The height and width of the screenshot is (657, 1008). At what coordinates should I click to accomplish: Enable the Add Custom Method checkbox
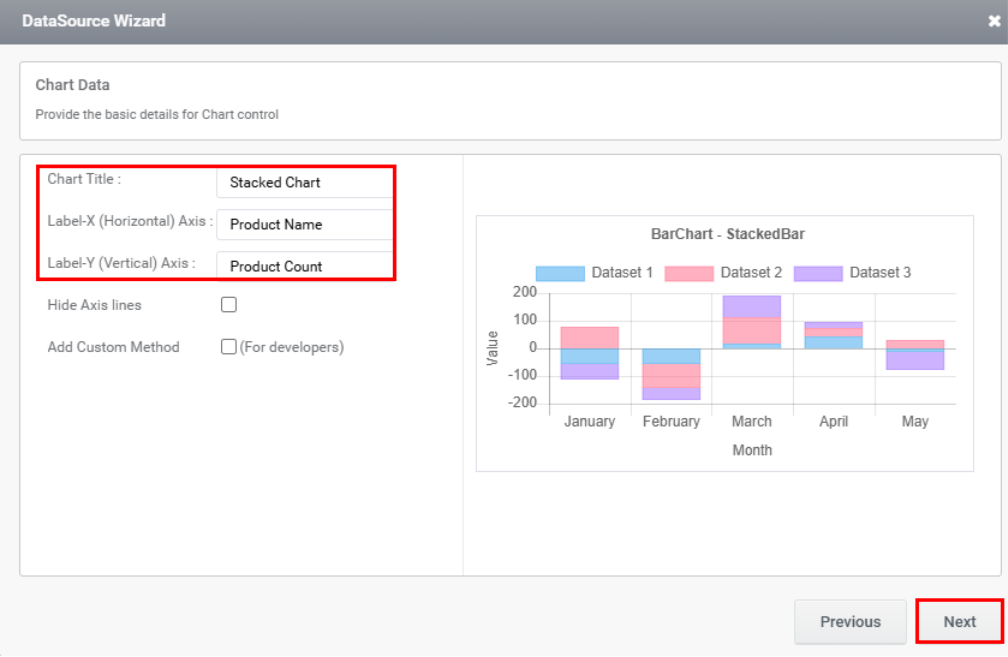point(229,347)
